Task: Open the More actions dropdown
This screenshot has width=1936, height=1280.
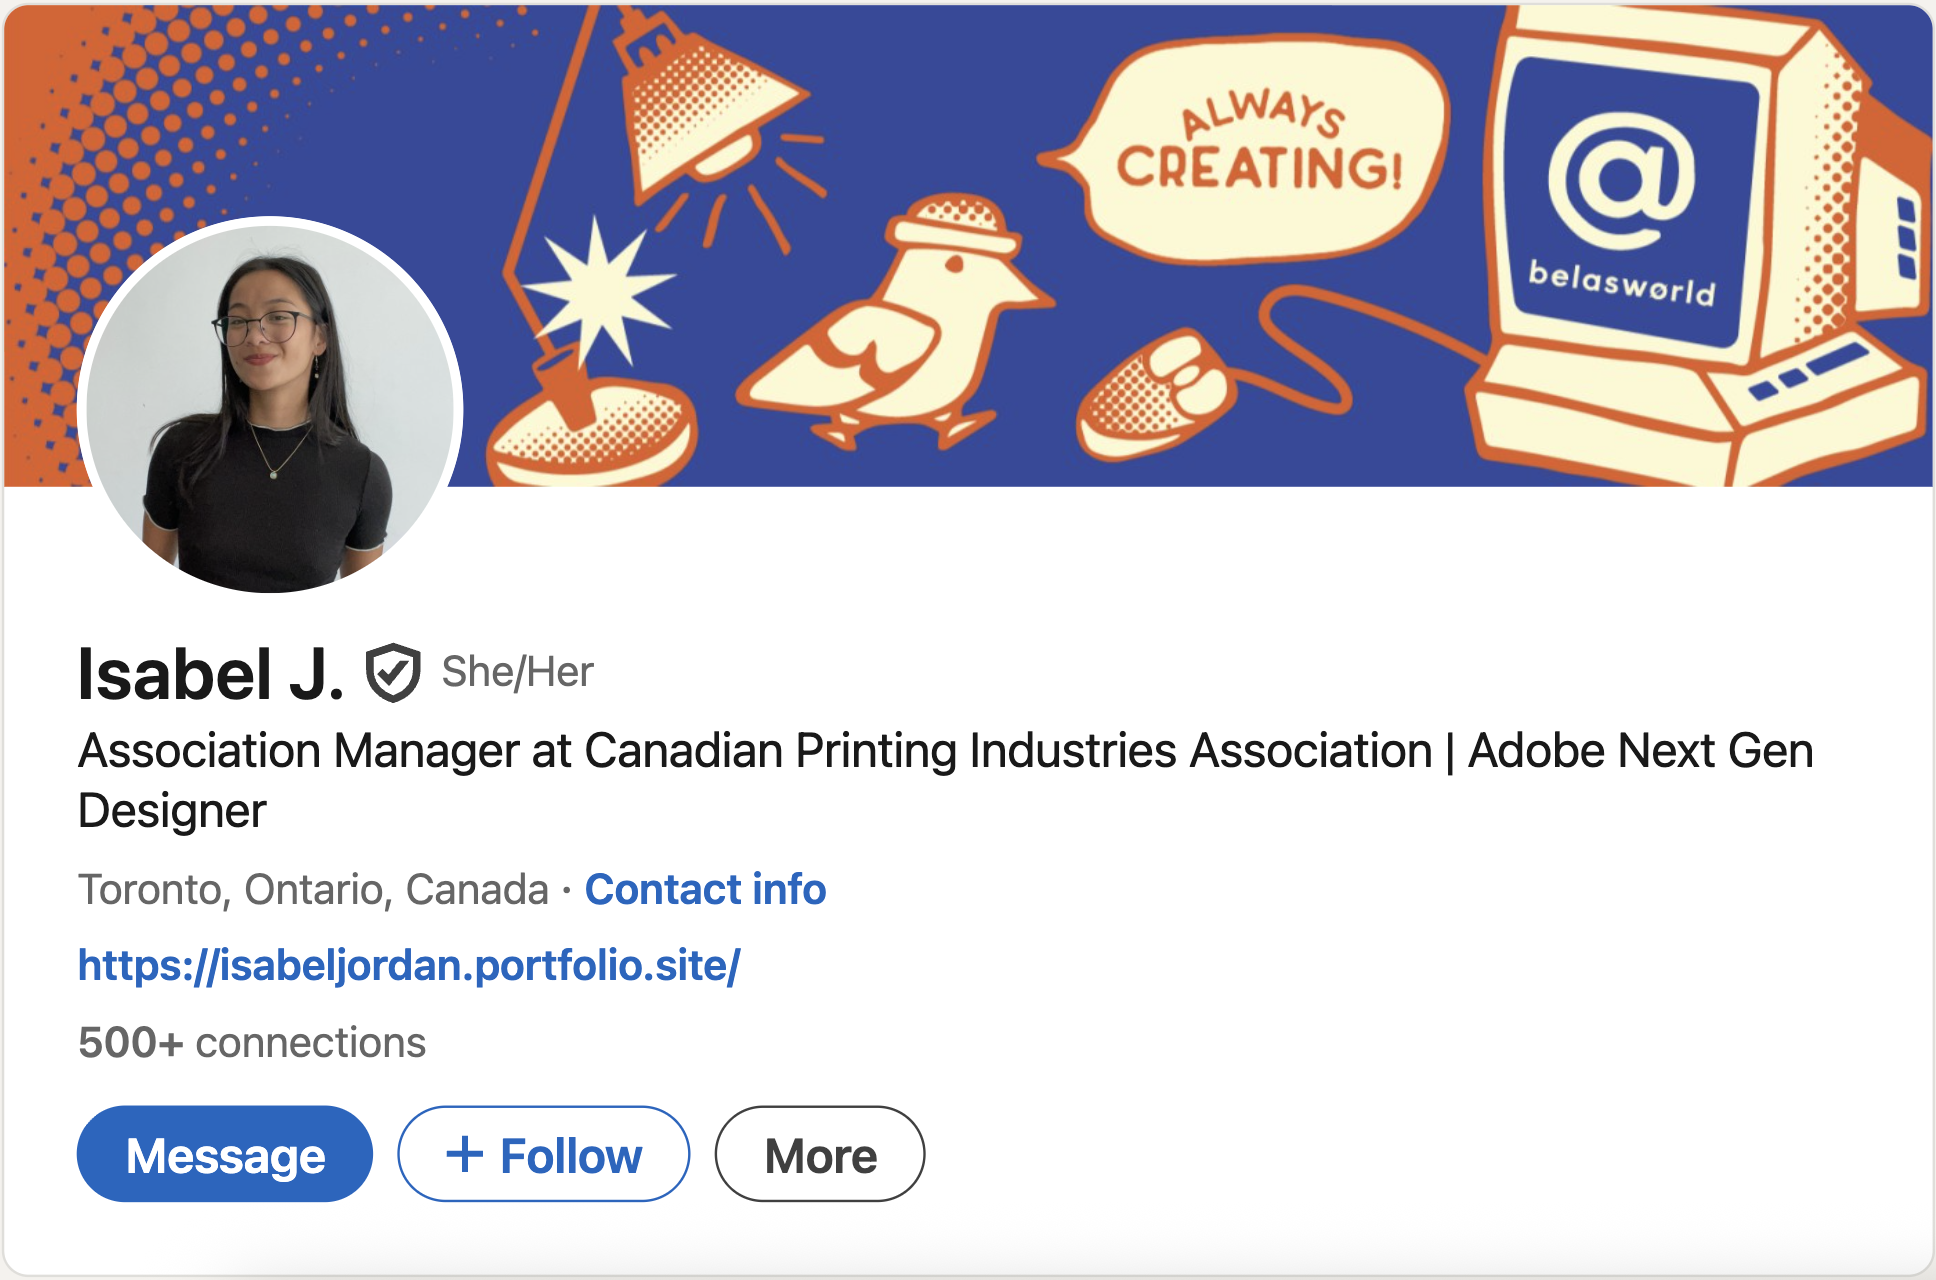Action: (x=820, y=1154)
